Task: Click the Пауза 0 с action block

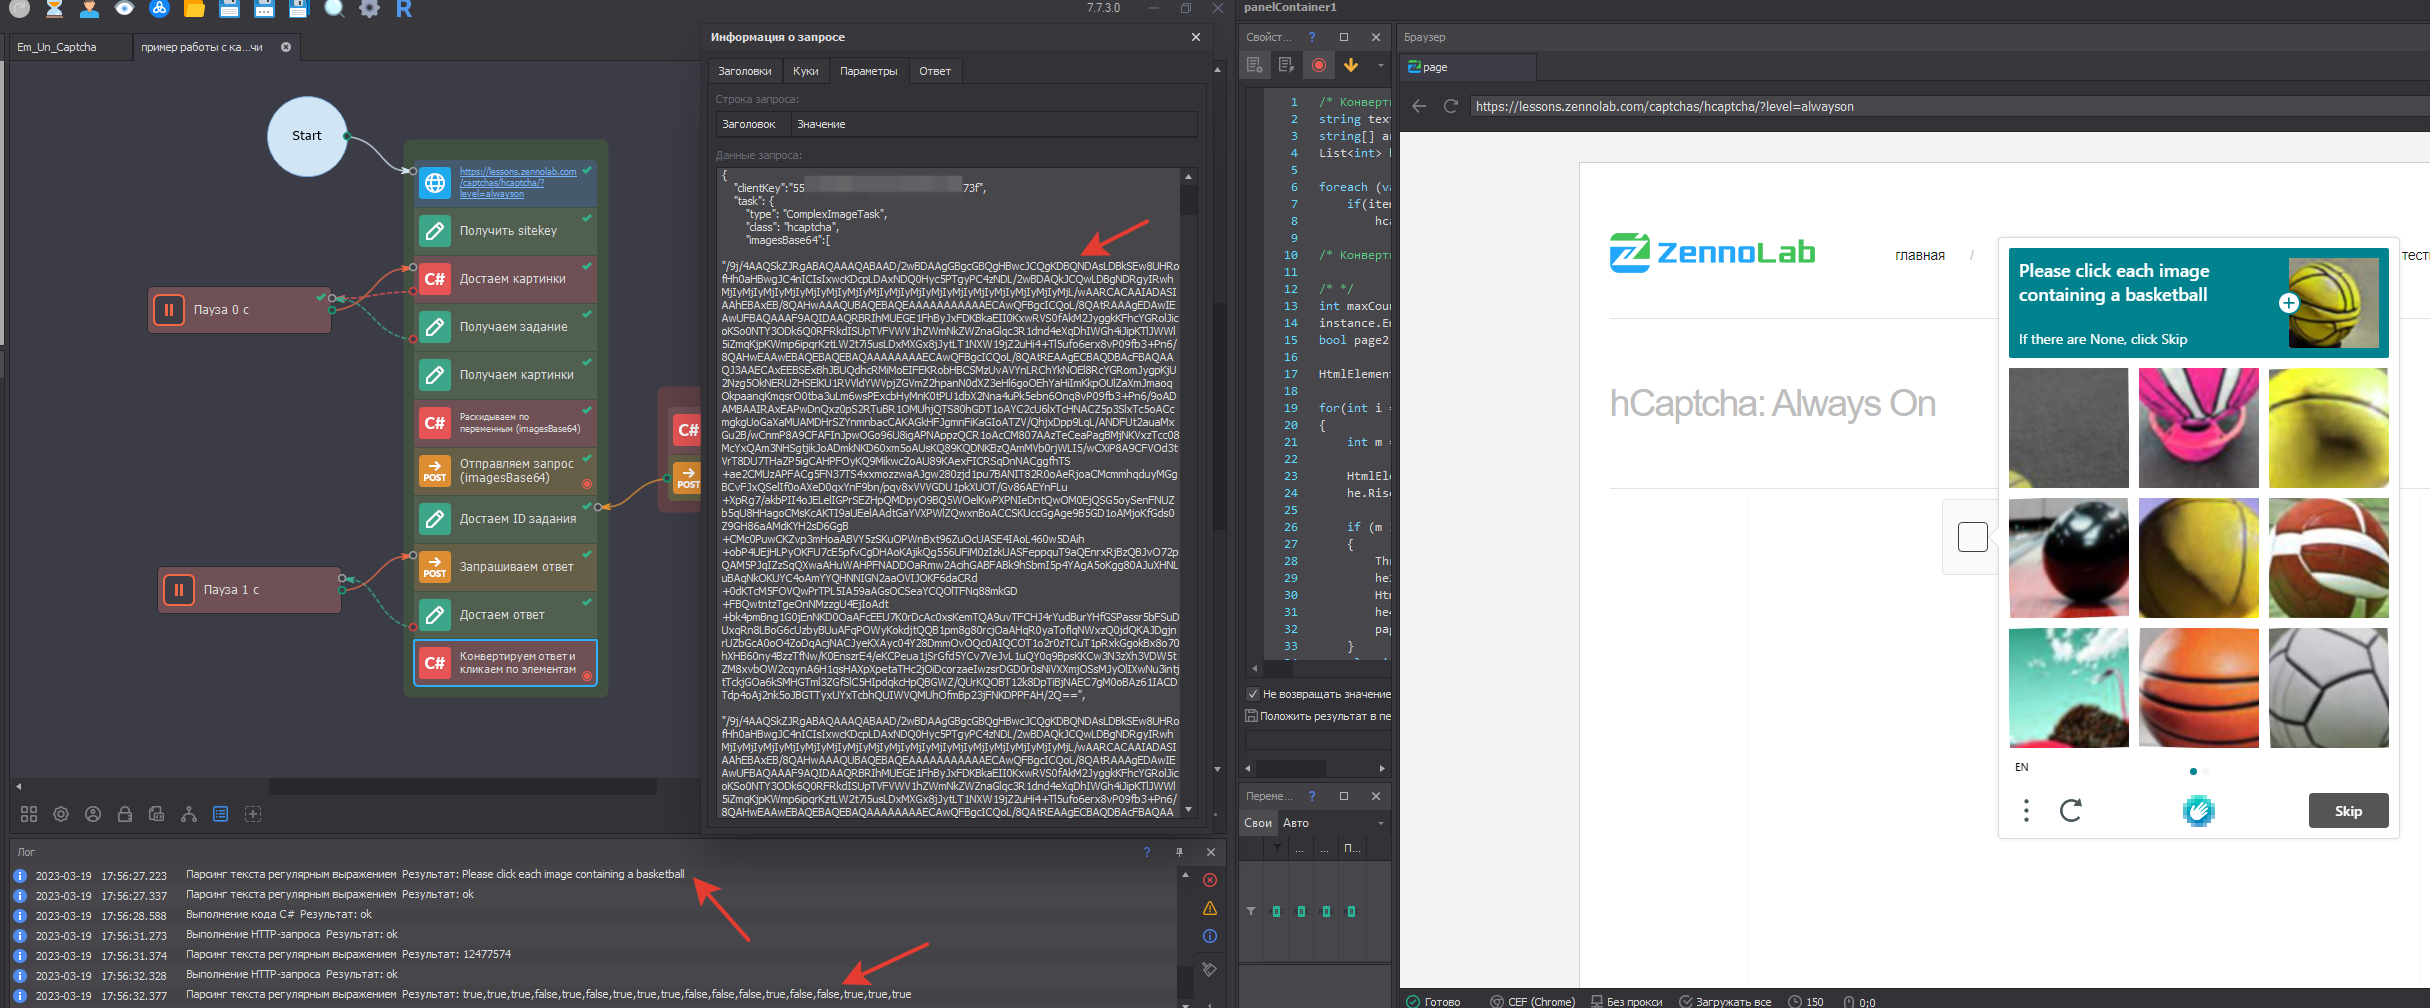Action: click(x=239, y=310)
